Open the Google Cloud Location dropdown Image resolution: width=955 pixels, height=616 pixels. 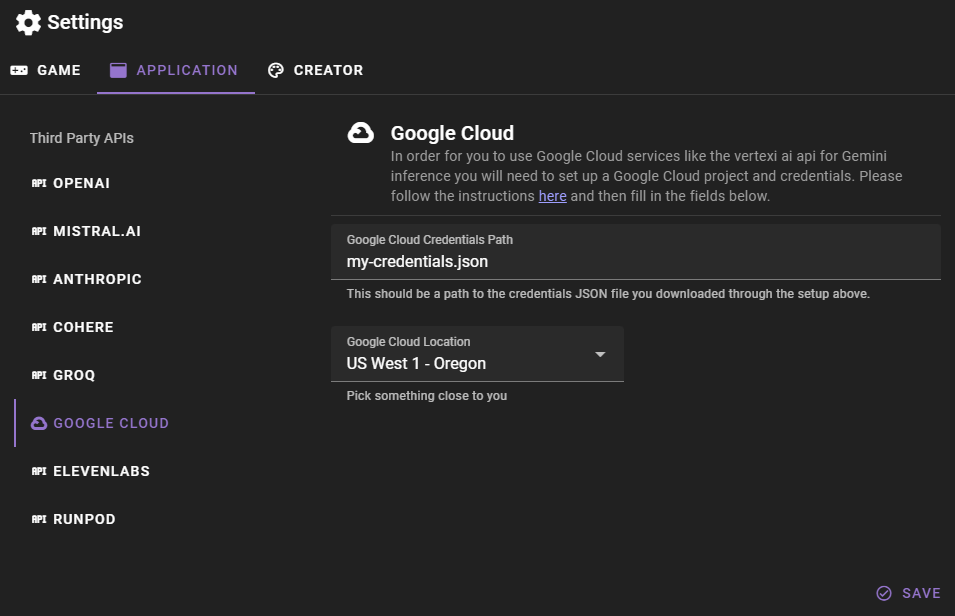click(599, 354)
